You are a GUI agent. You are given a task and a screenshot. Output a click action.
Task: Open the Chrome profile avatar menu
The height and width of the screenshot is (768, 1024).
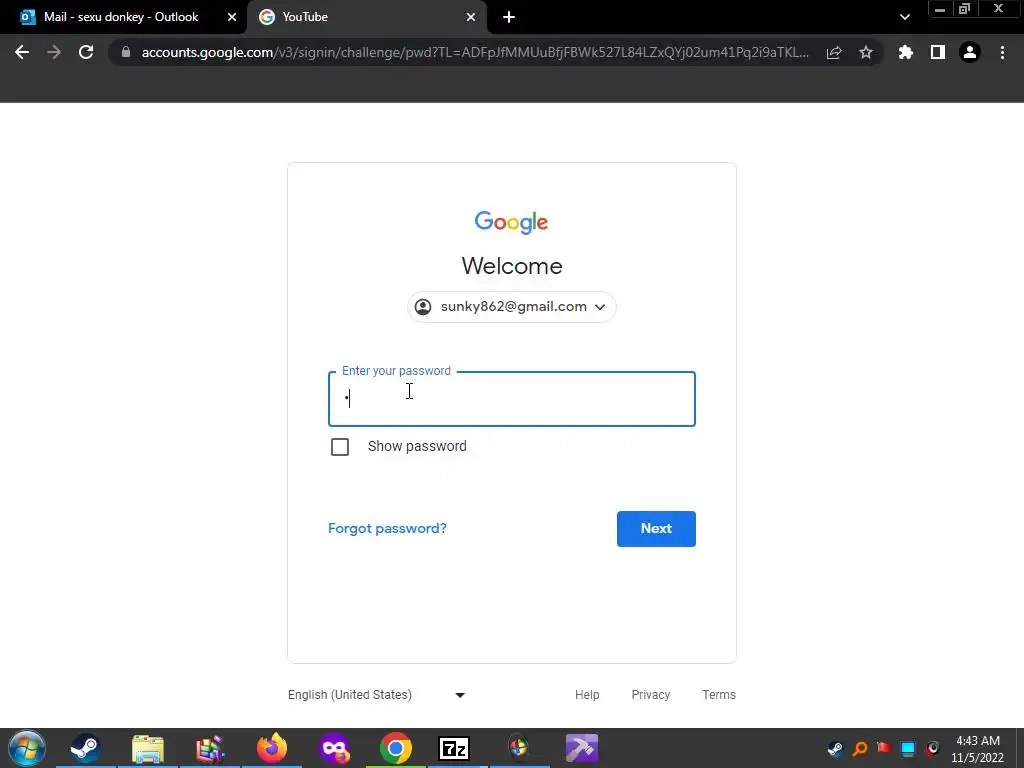click(970, 52)
